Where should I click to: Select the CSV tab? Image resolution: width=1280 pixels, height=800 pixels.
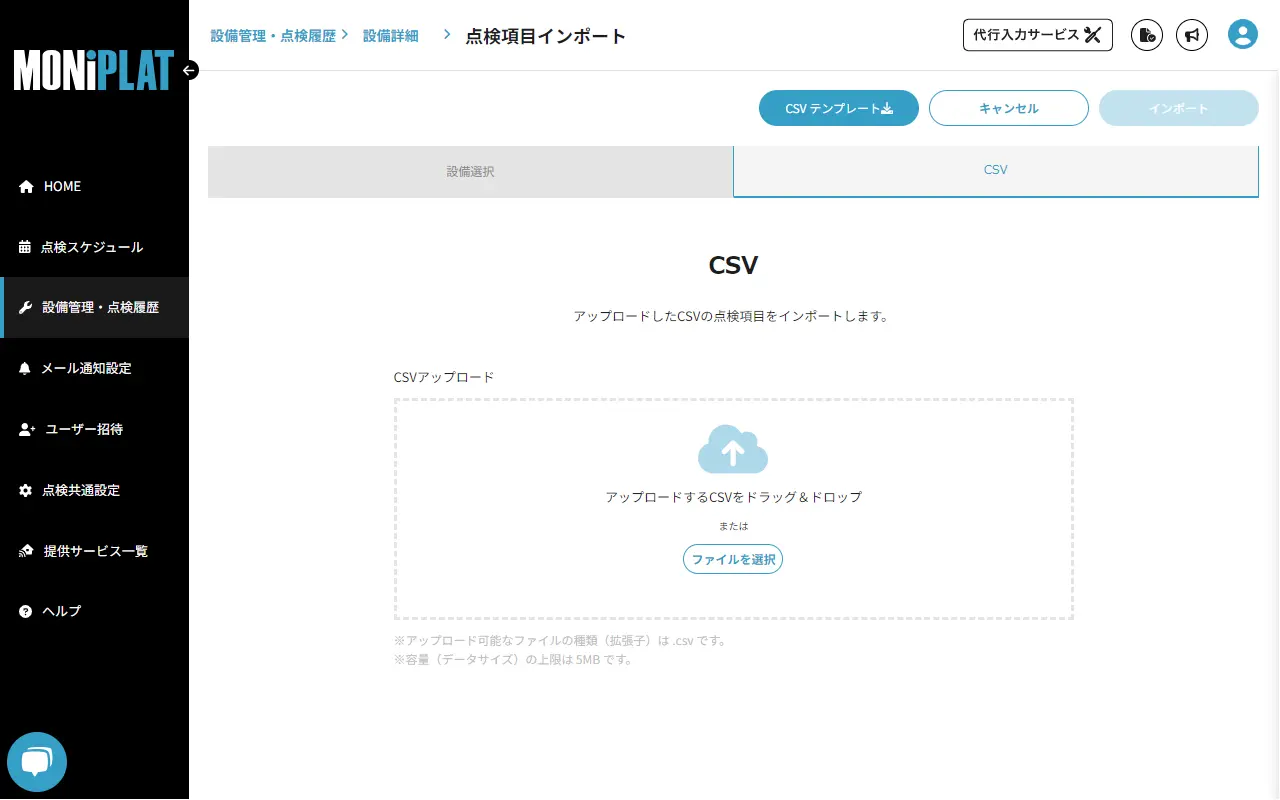point(995,170)
